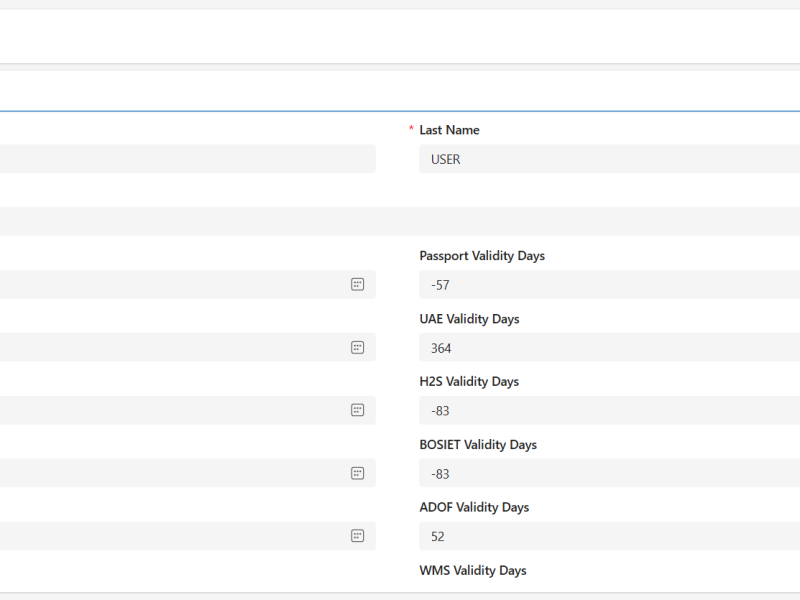Focus the UAE Validity Days field showing 364
The width and height of the screenshot is (800, 600).
coord(609,347)
